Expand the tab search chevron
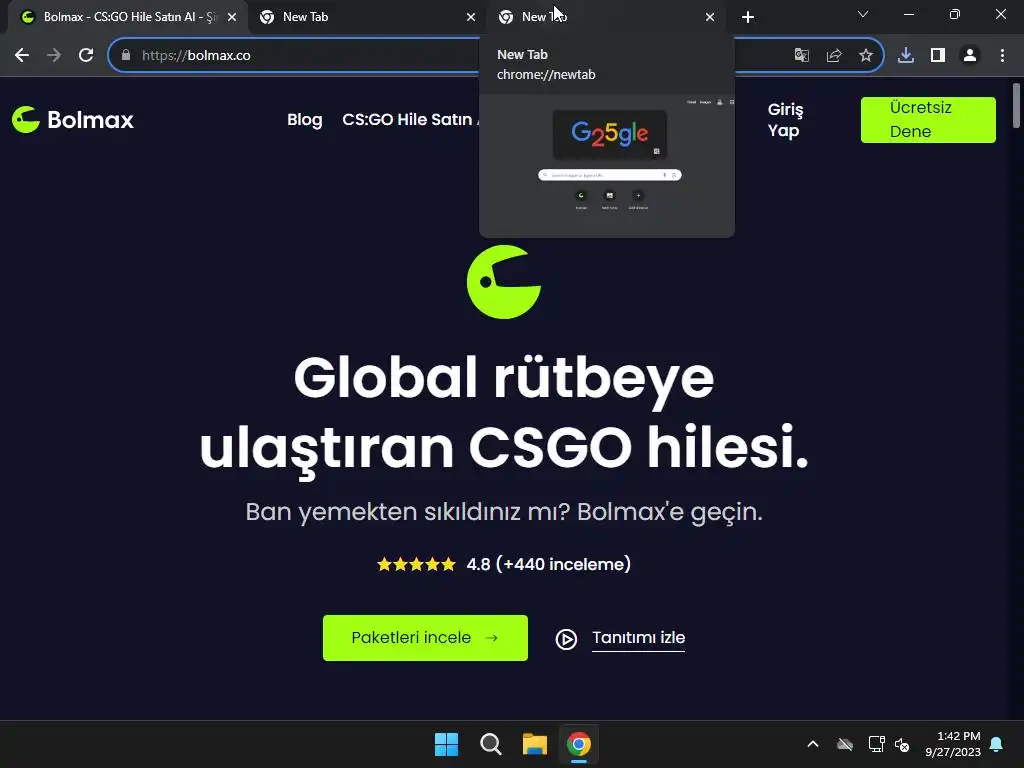1024x768 pixels. (x=863, y=14)
